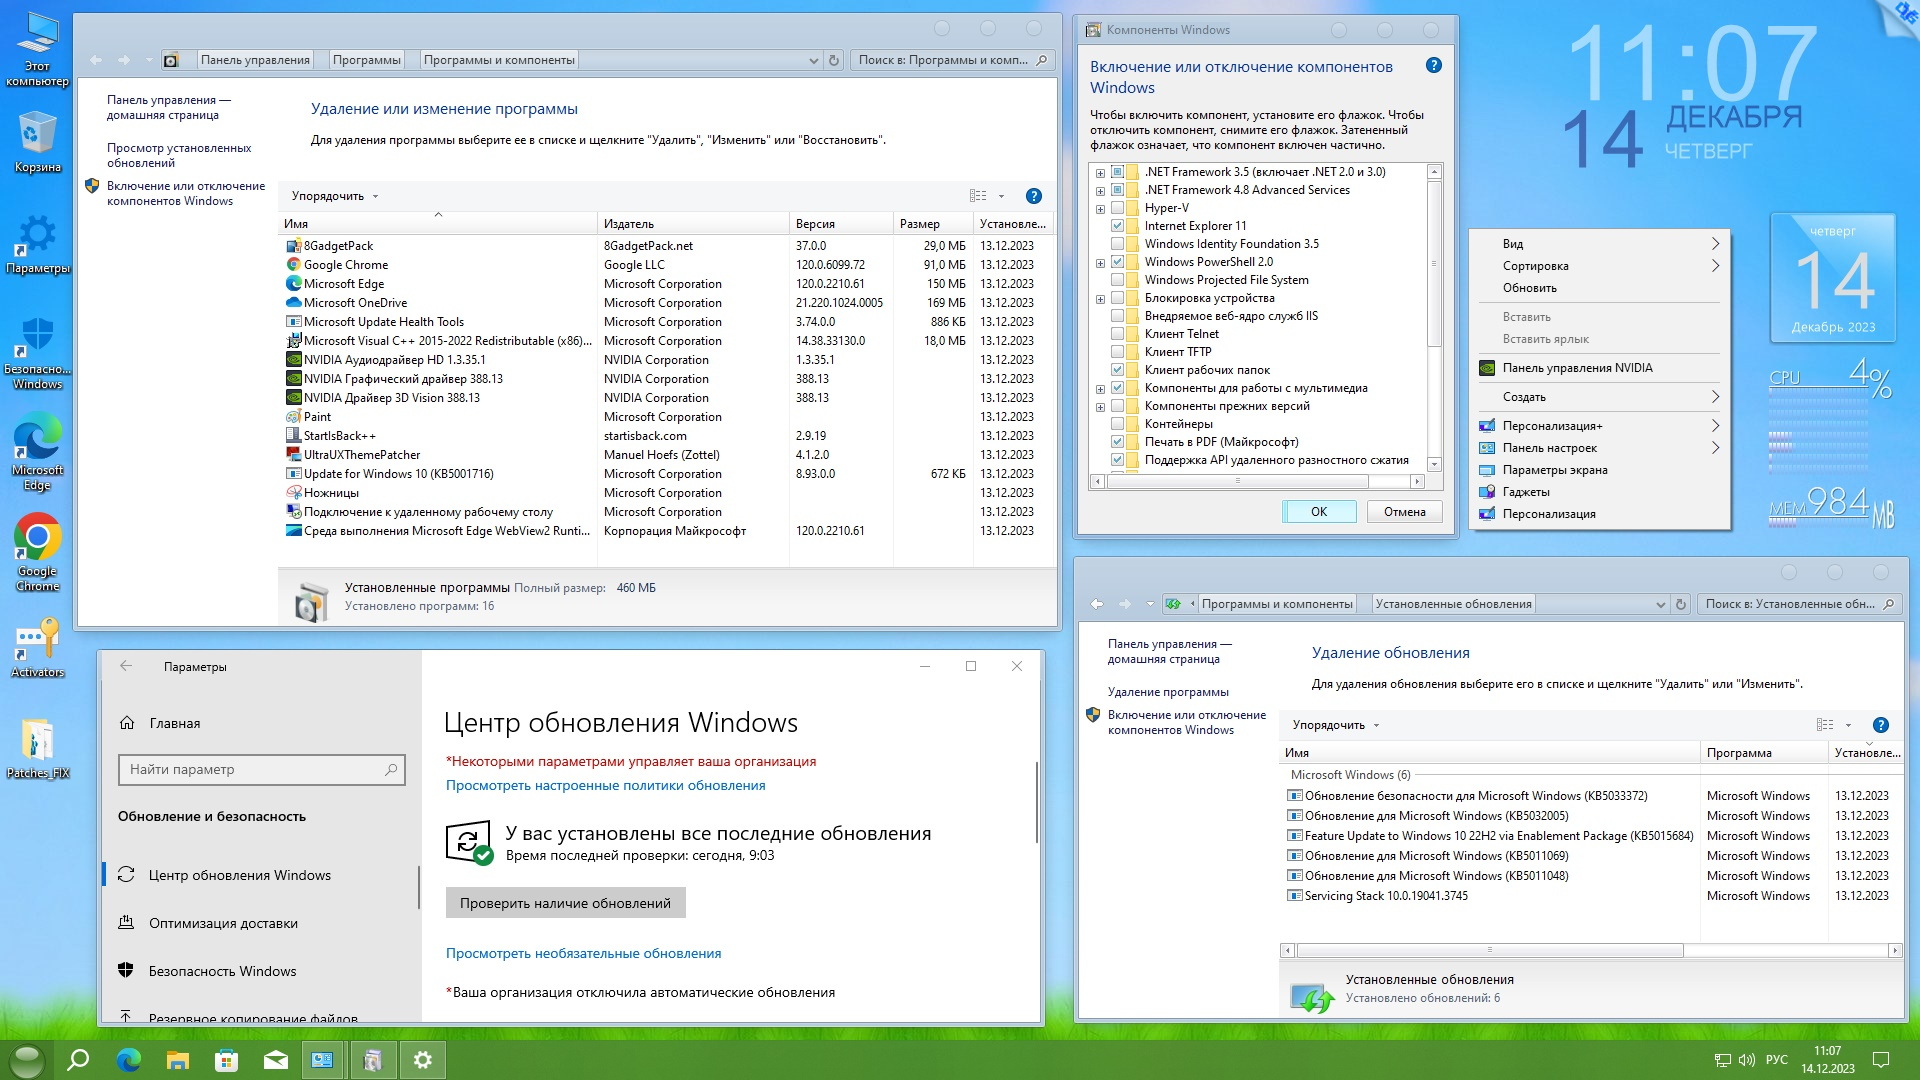This screenshot has width=1920, height=1080.
Task: Select Google Chrome row in programs list
Action: (x=668, y=265)
